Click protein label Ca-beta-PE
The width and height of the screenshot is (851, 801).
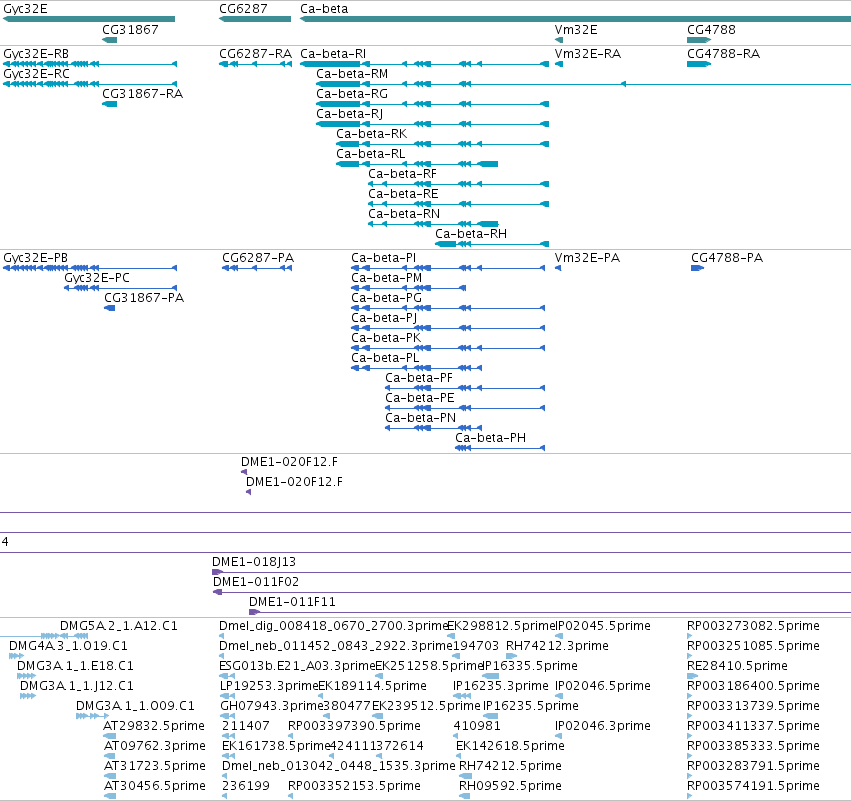pos(420,398)
